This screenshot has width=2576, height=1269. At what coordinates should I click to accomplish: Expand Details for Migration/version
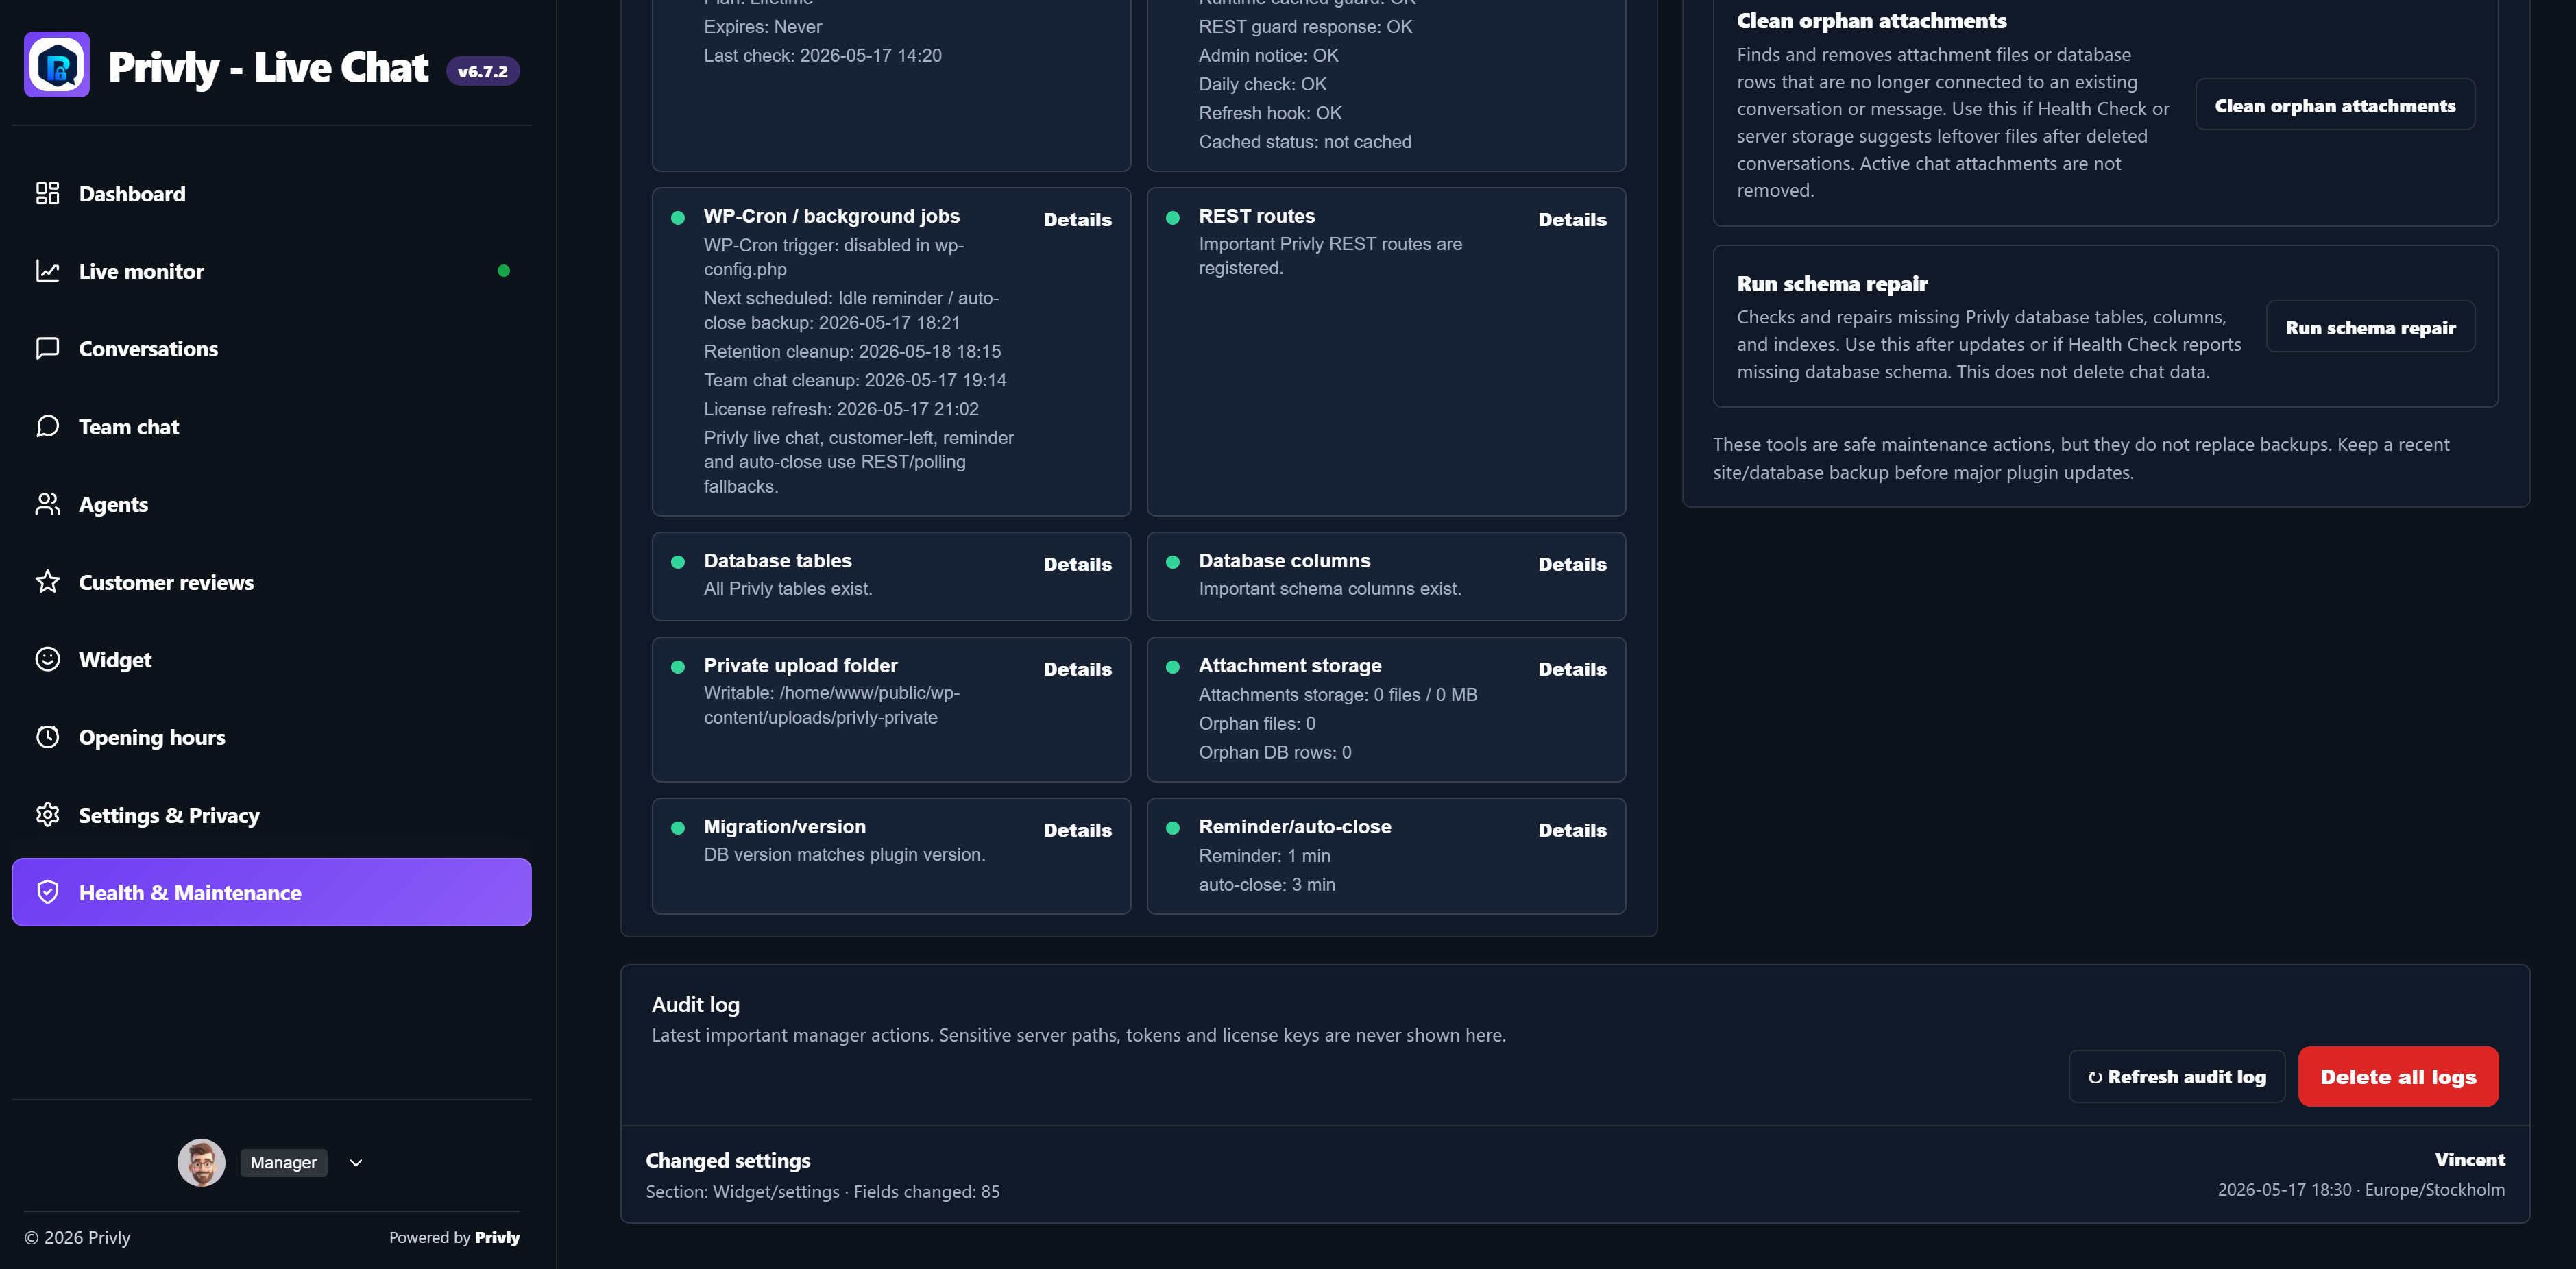coord(1077,830)
